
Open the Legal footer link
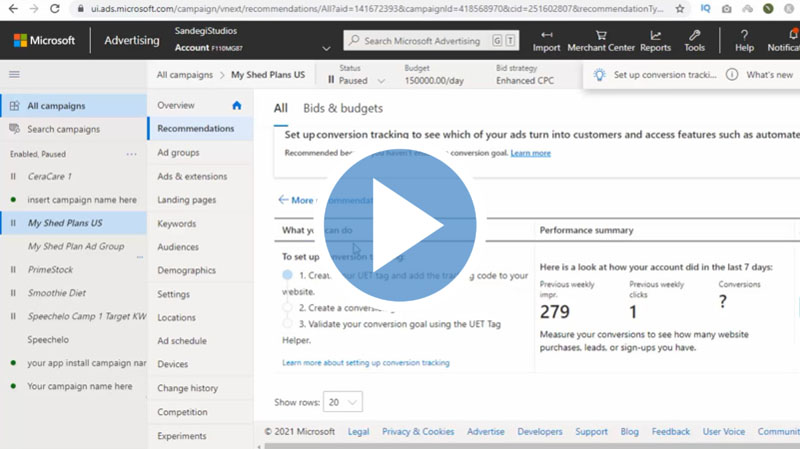click(358, 432)
